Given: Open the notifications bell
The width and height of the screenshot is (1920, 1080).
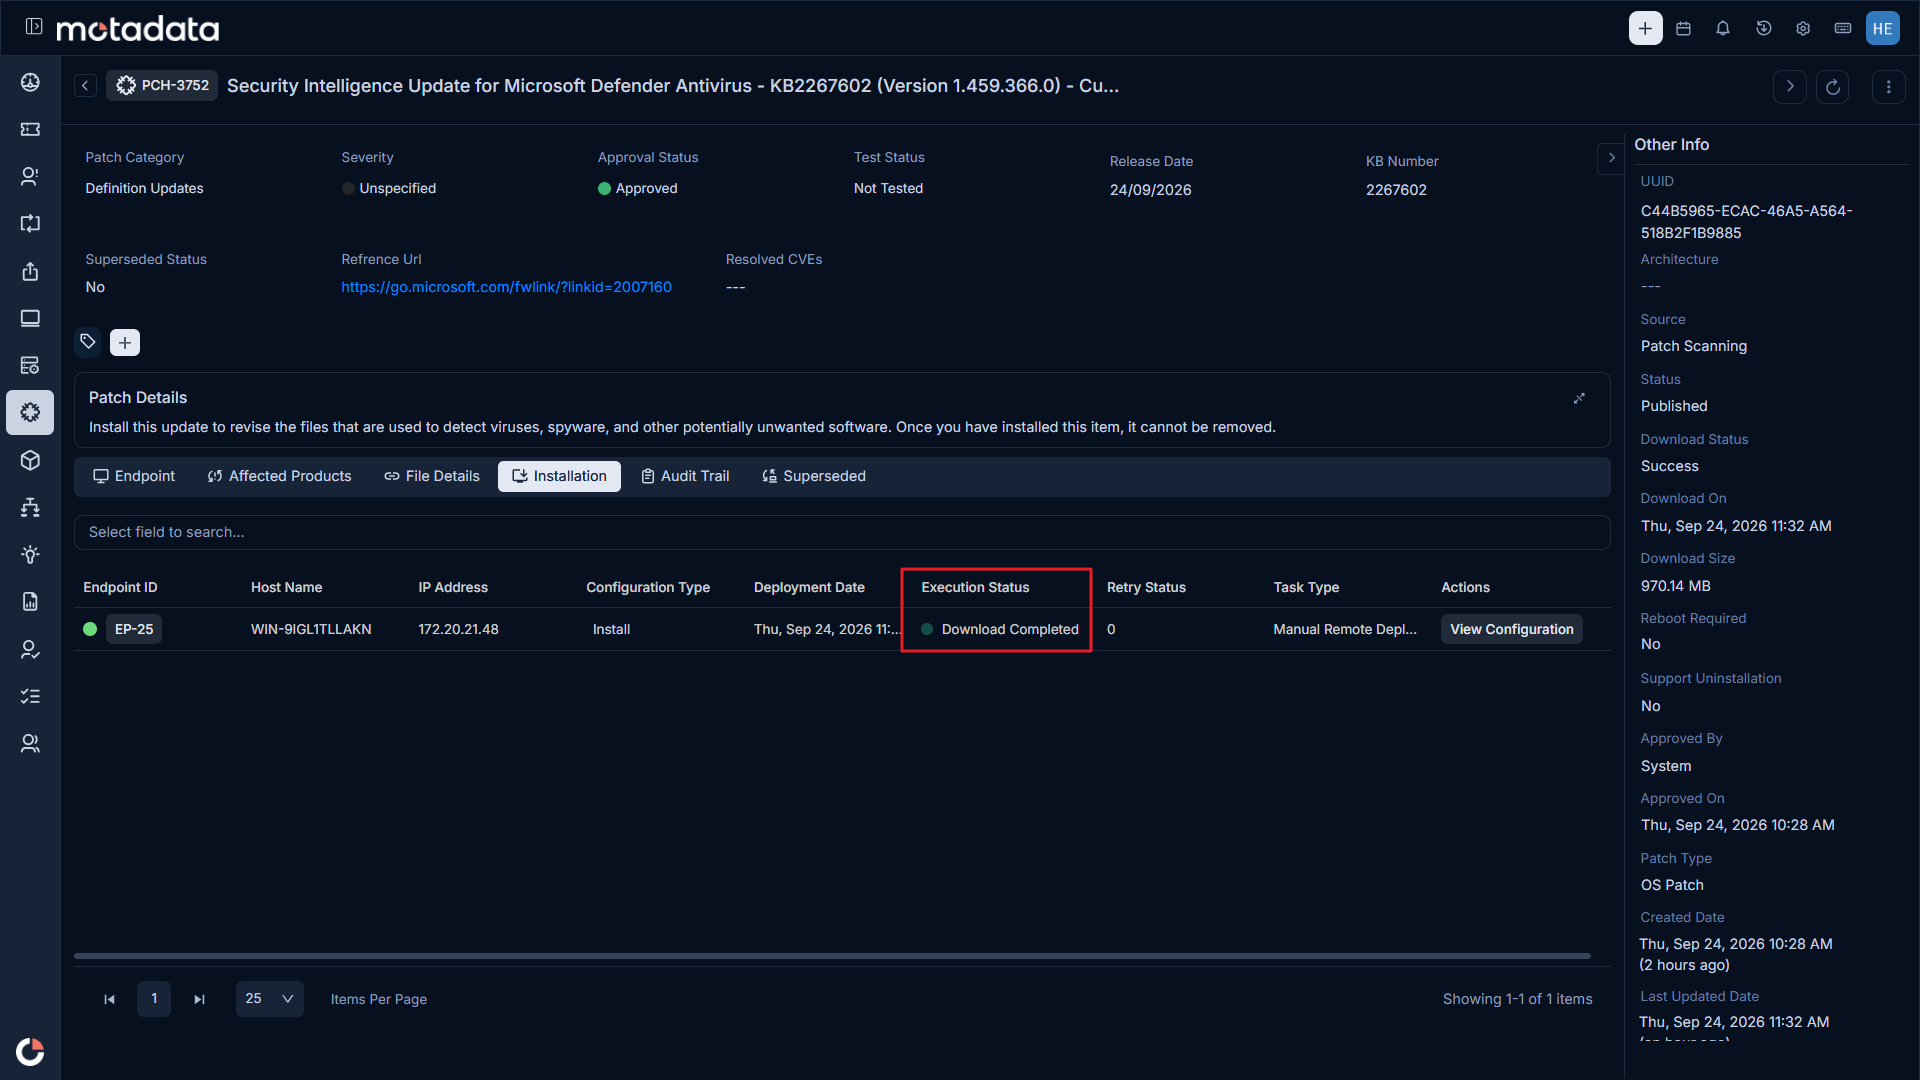Looking at the screenshot, I should (1723, 28).
